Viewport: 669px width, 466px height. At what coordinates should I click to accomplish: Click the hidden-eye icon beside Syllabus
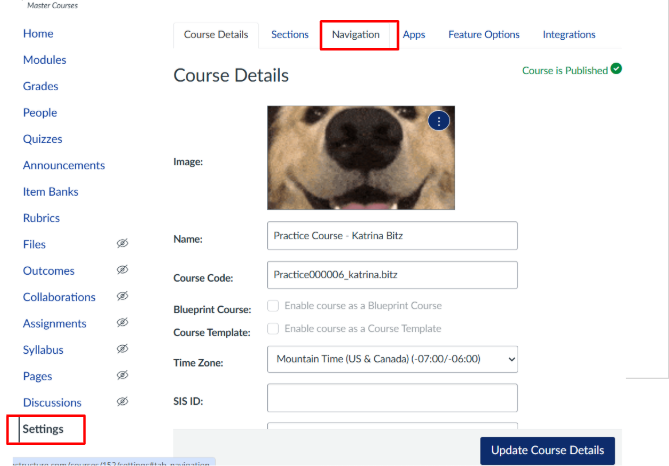[x=122, y=349]
